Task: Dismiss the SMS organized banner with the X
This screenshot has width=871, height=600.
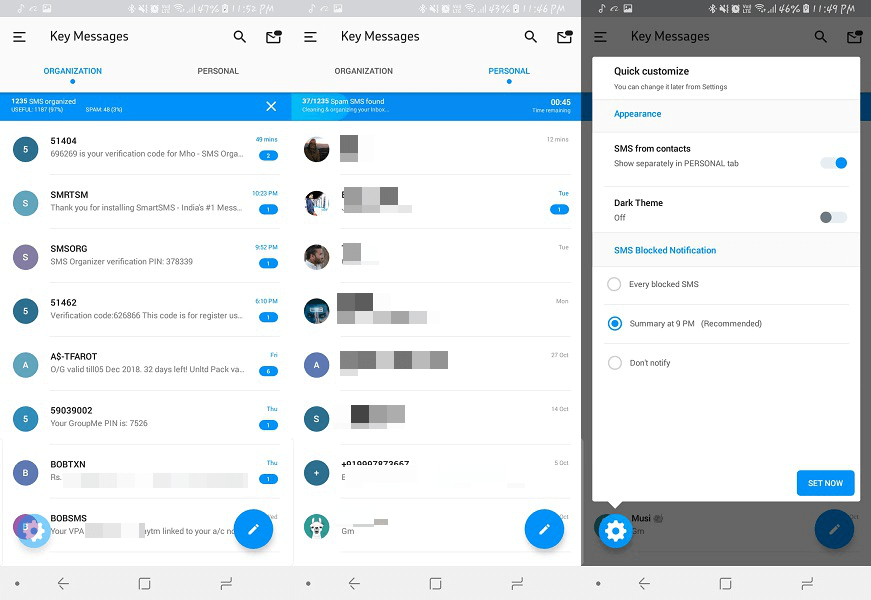Action: tap(270, 105)
